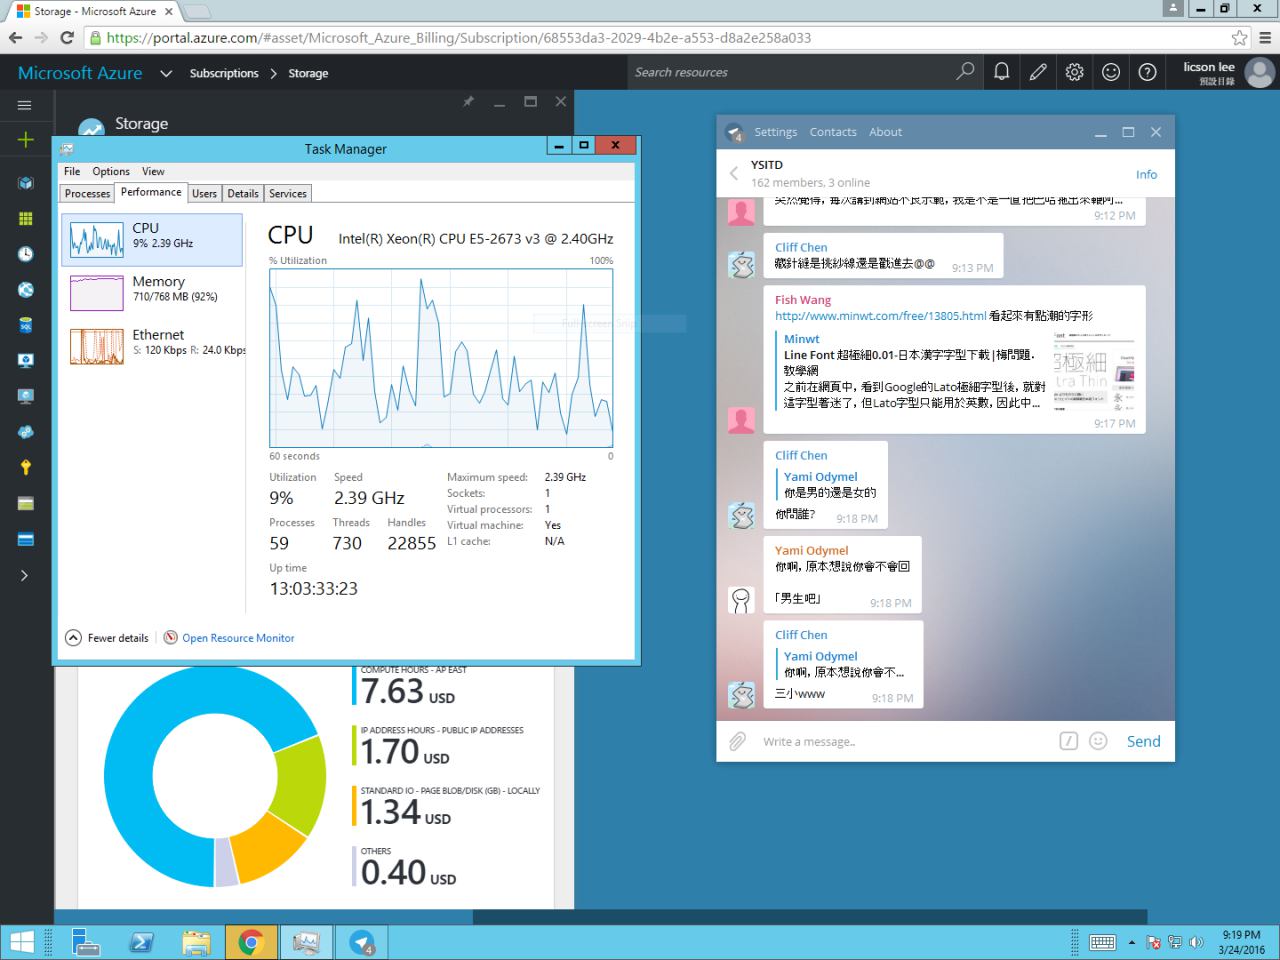Screen dimensions: 1280x960
Task: Open the View menu in Task Manager
Action: [x=153, y=171]
